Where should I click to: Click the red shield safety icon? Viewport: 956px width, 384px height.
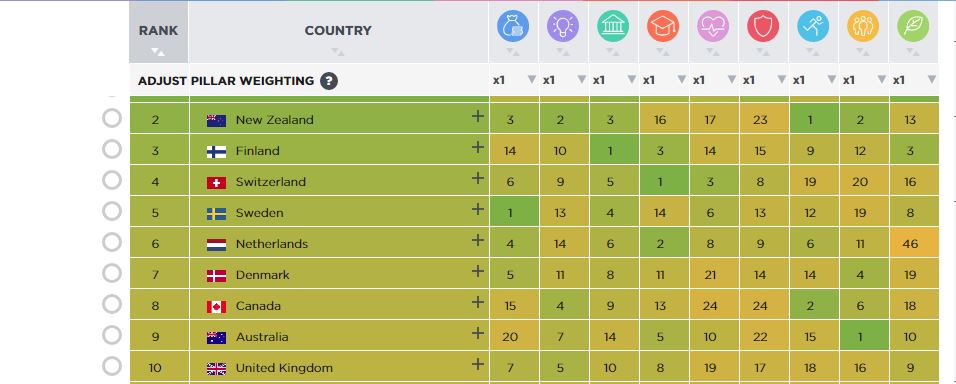point(763,26)
